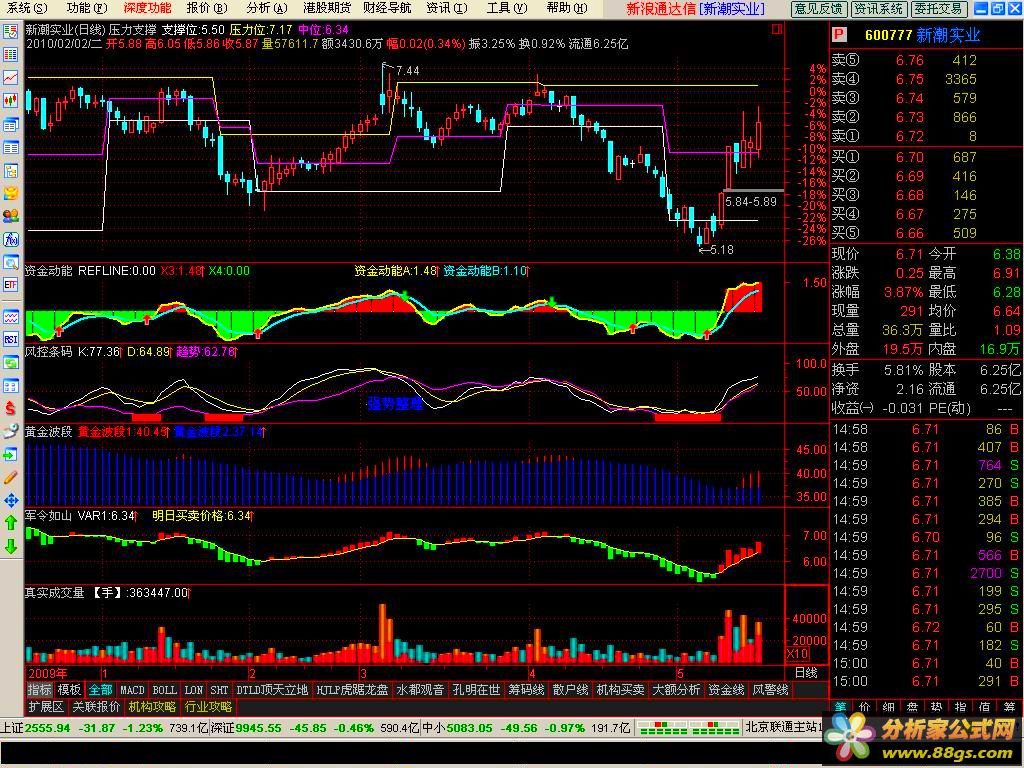Open the 帮助(H) menu

pyautogui.click(x=567, y=8)
